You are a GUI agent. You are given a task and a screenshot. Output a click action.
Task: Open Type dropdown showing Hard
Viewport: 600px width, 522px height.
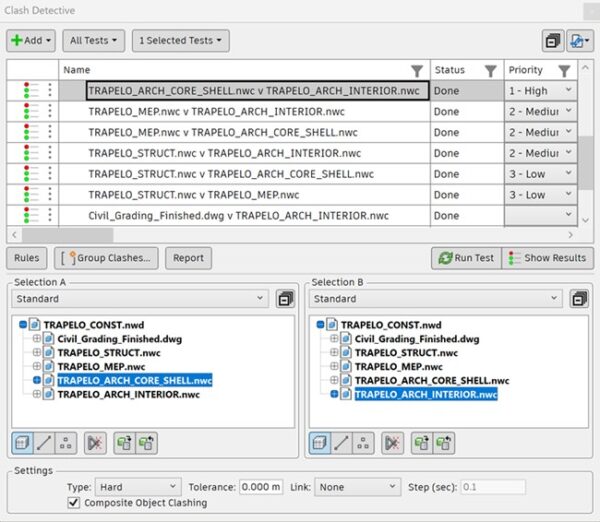pos(138,487)
